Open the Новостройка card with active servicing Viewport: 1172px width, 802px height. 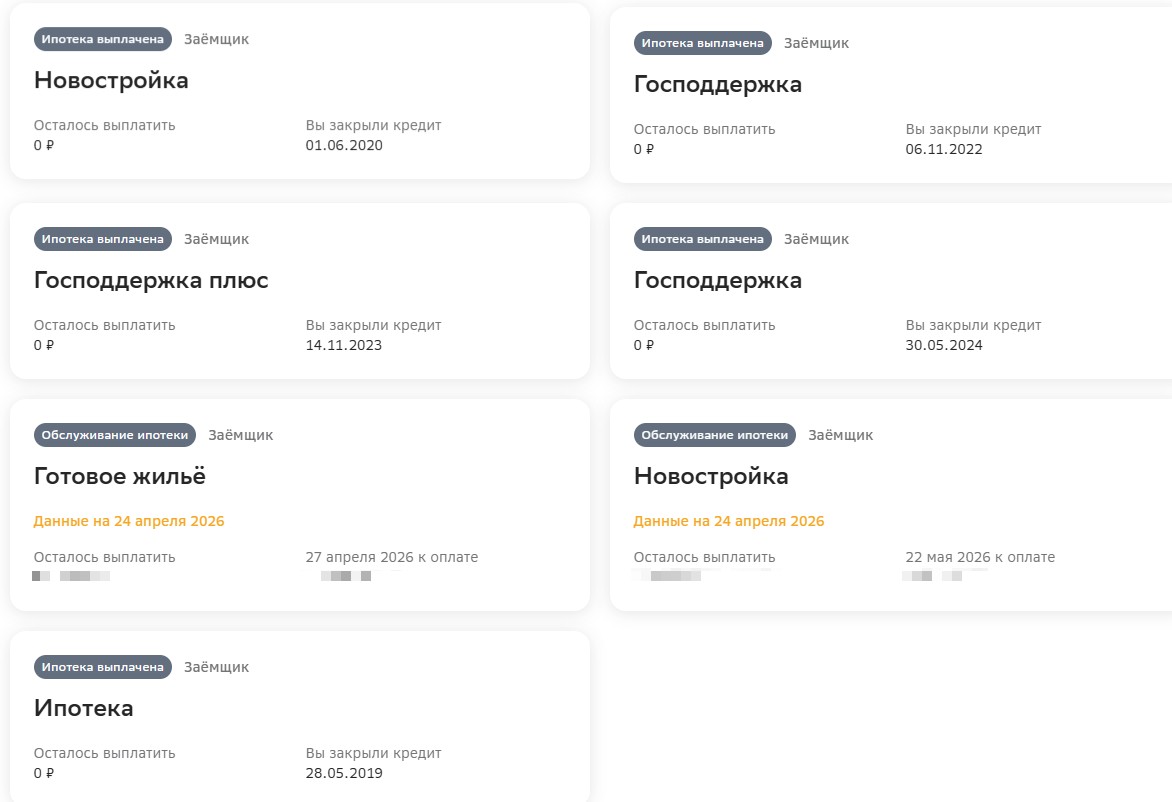point(891,505)
